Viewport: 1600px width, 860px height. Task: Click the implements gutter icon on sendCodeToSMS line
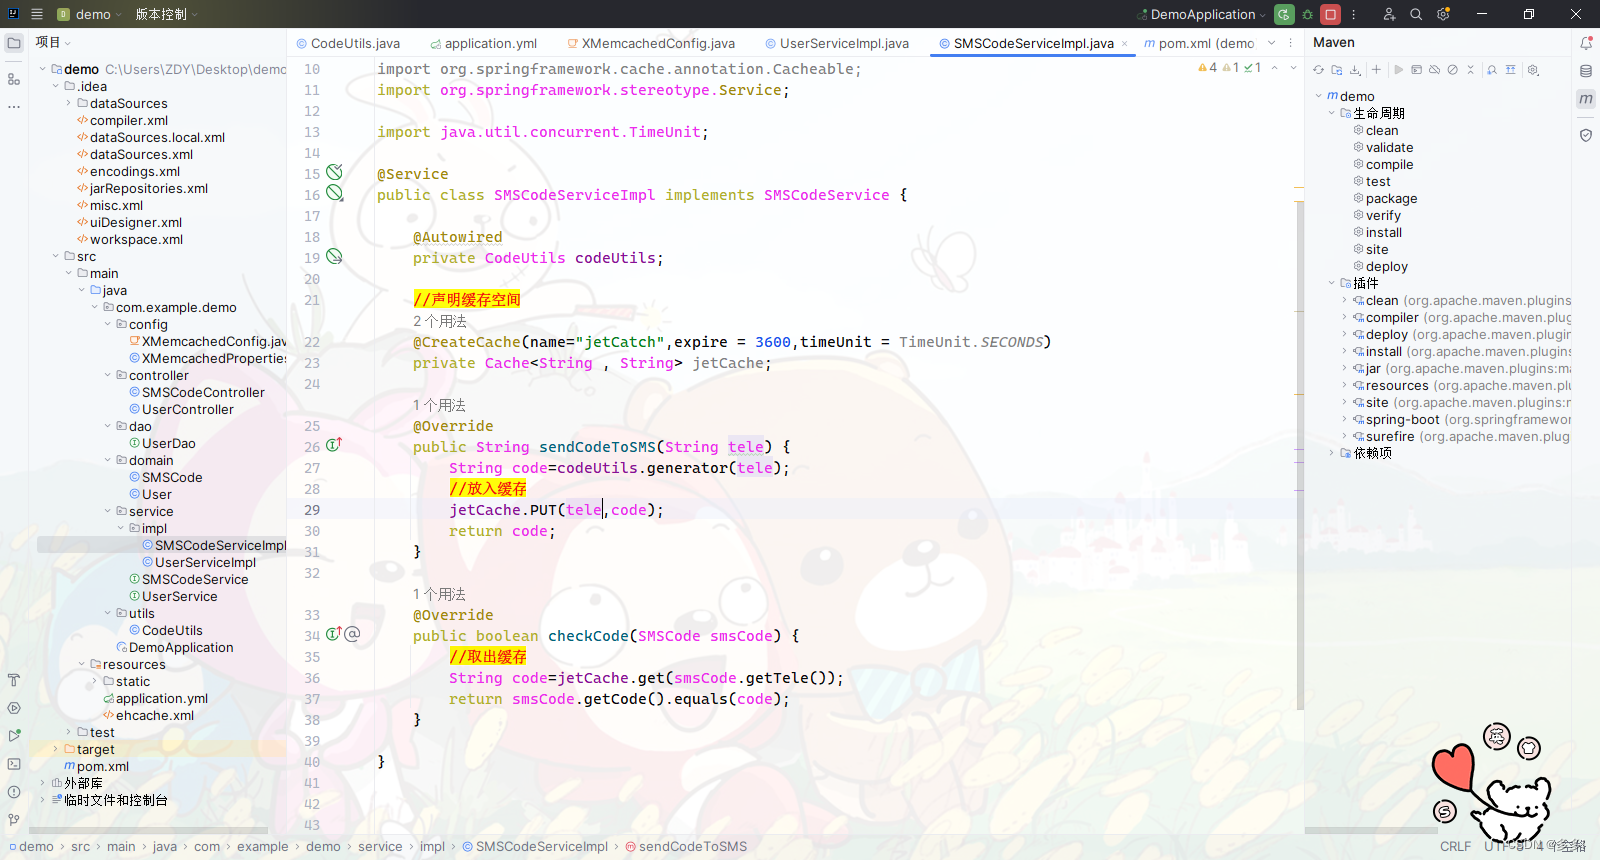(x=333, y=445)
